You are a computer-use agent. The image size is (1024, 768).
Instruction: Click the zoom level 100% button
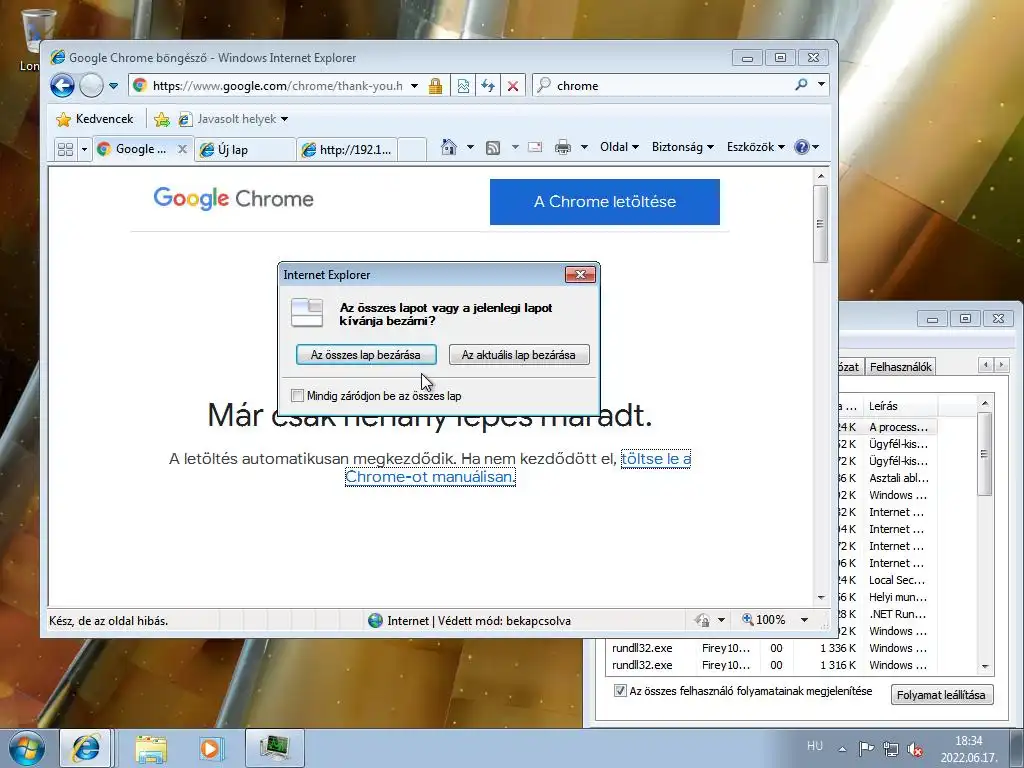pyautogui.click(x=764, y=620)
